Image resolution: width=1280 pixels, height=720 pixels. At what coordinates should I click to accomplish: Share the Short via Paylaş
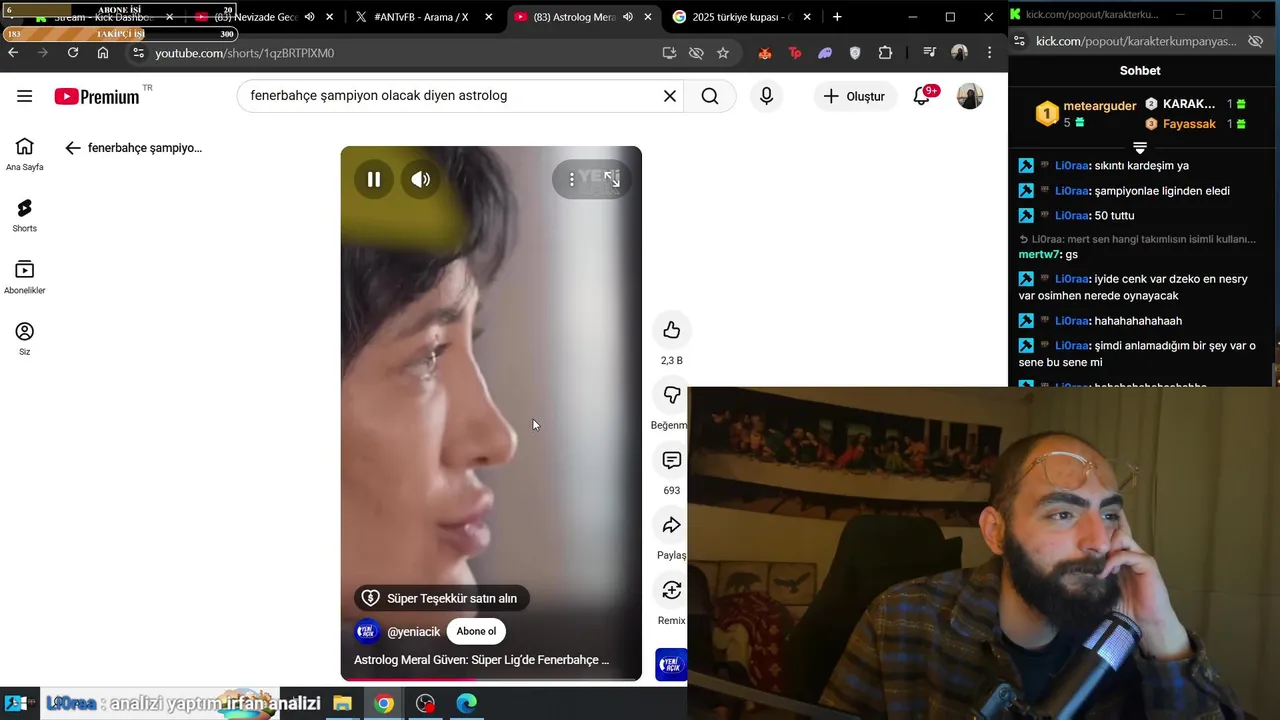672,525
